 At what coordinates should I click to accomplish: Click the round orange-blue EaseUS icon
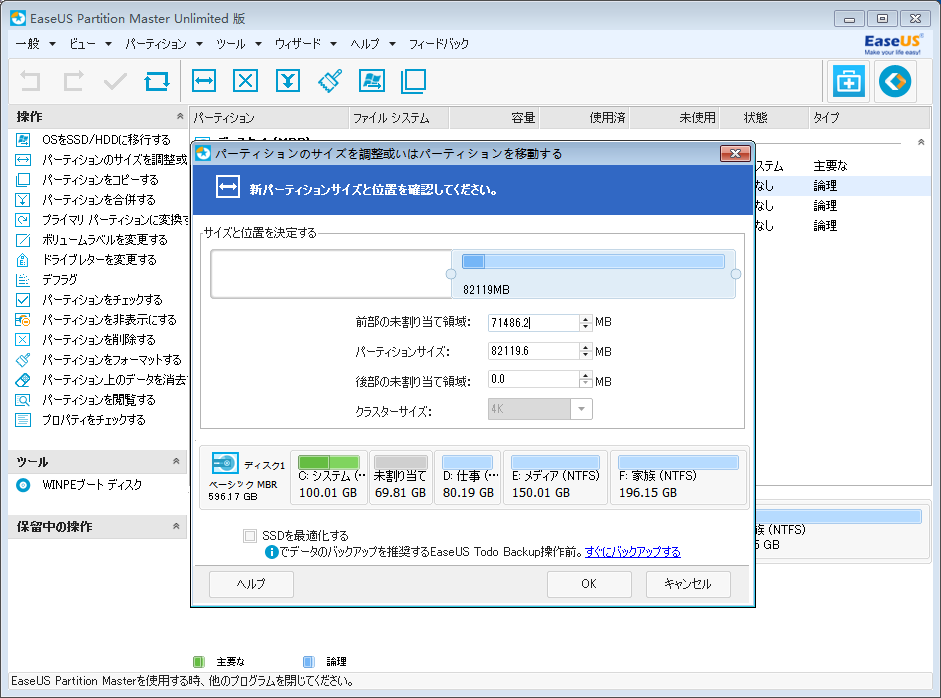(x=895, y=81)
